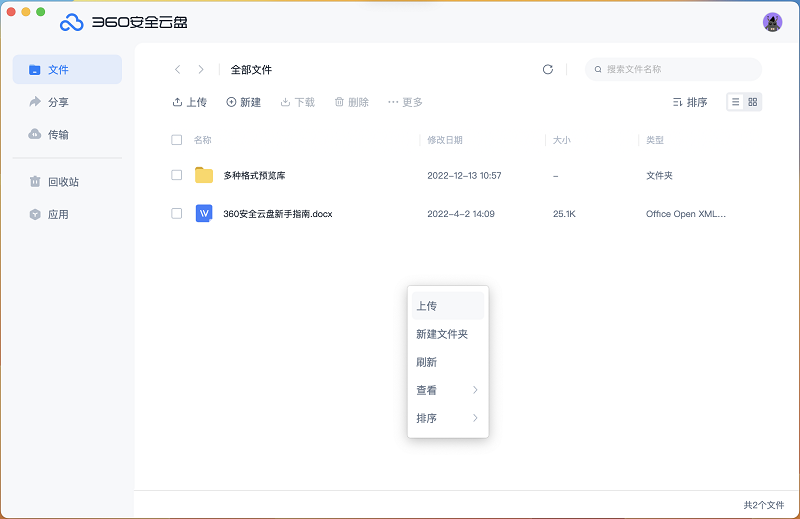Expand the 查看 submenu in context menu
Viewport: 800px width, 519px height.
447,390
